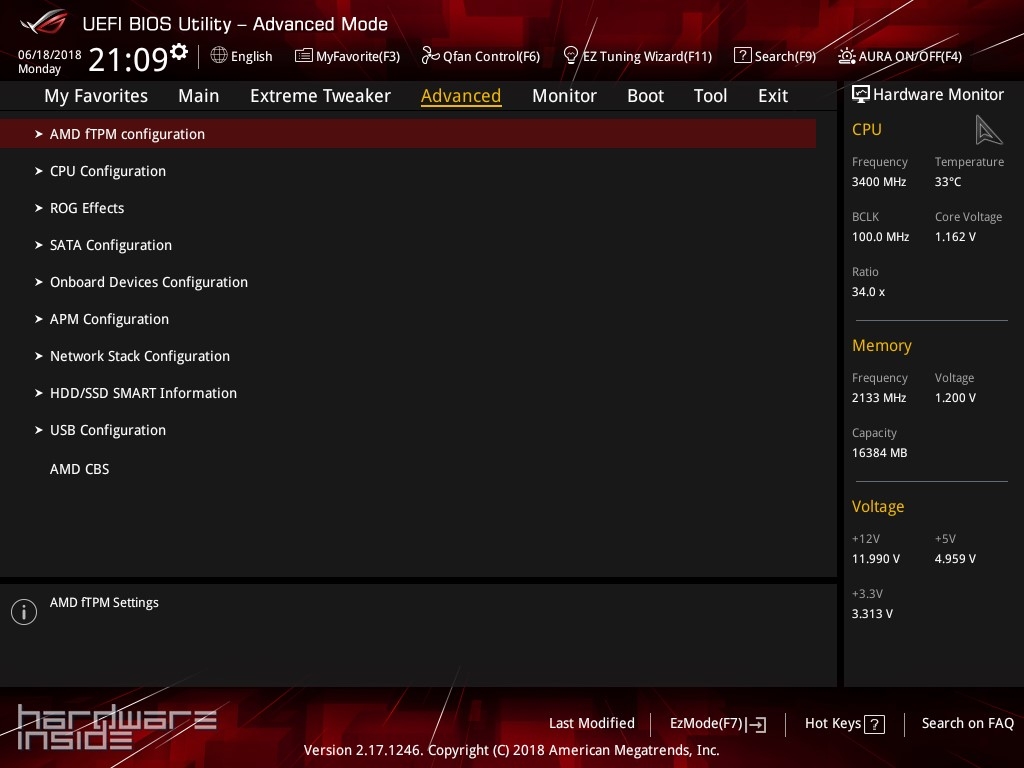Image resolution: width=1024 pixels, height=768 pixels.
Task: Open Qfan Control(F6)
Action: [481, 56]
